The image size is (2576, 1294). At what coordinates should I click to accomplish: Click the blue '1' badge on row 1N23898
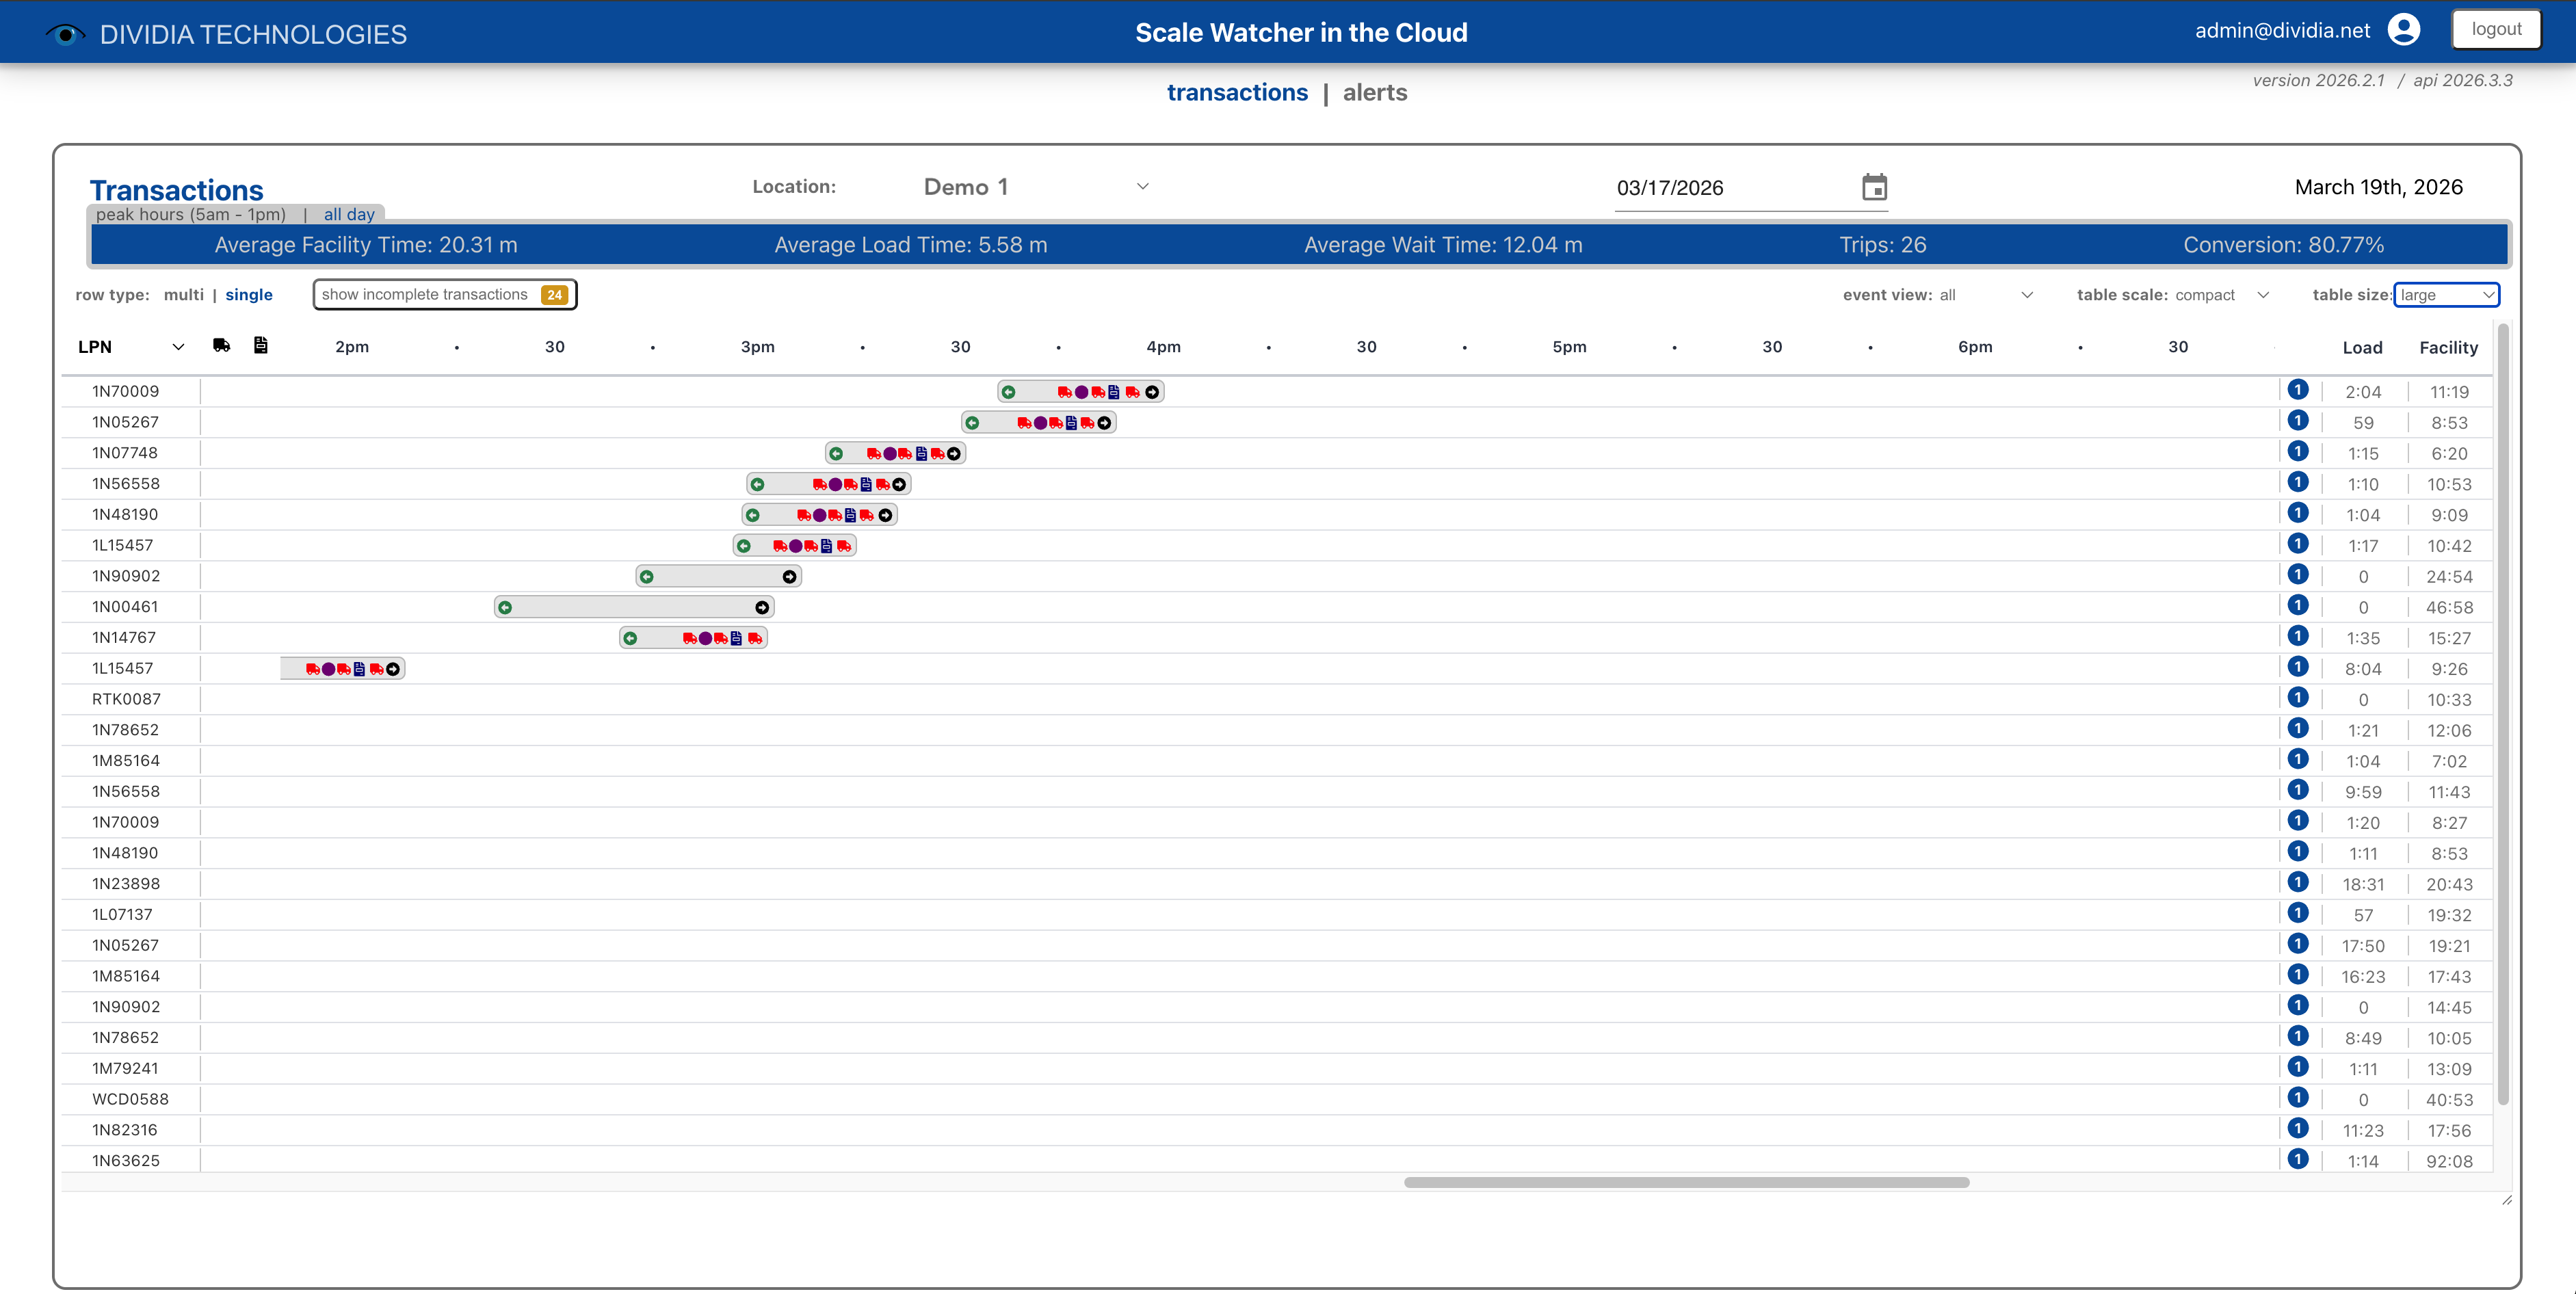pos(2298,883)
